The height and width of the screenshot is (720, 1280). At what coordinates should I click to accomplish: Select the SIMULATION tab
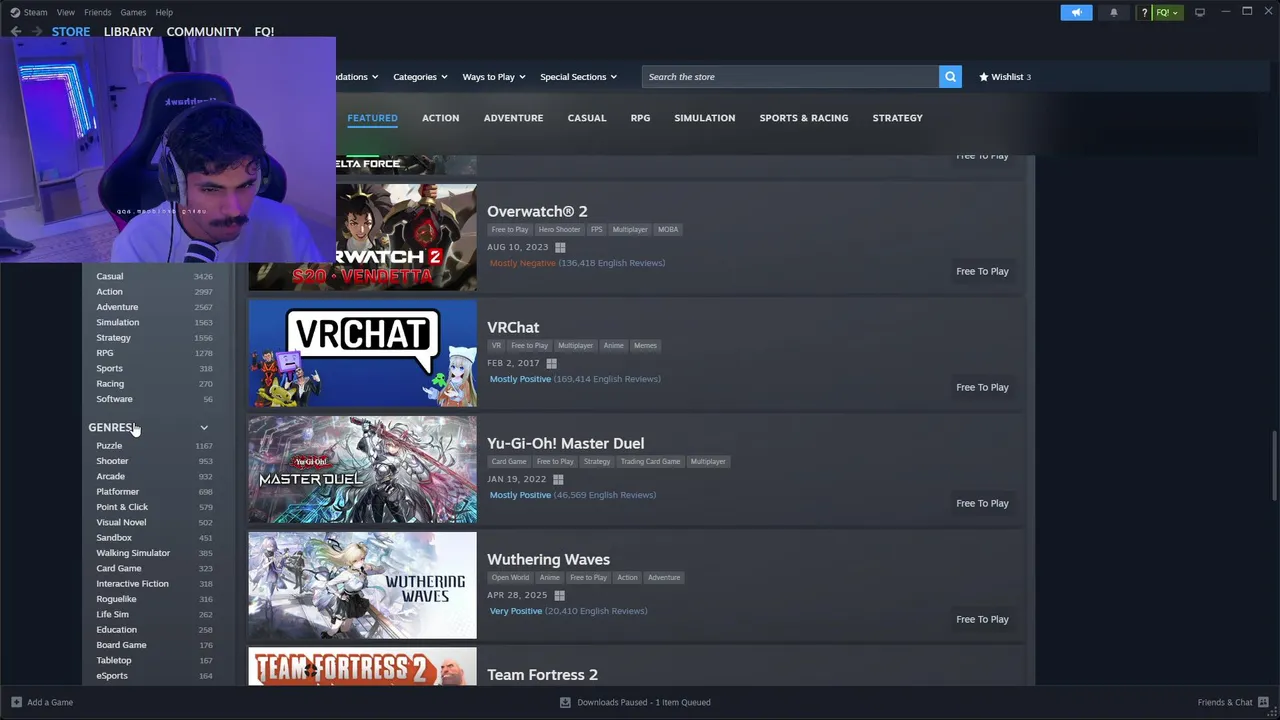[705, 118]
